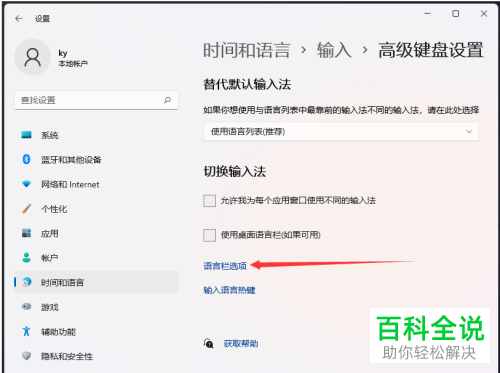The image size is (500, 373).
Task: Select 应用 in the sidebar
Action: [97, 233]
